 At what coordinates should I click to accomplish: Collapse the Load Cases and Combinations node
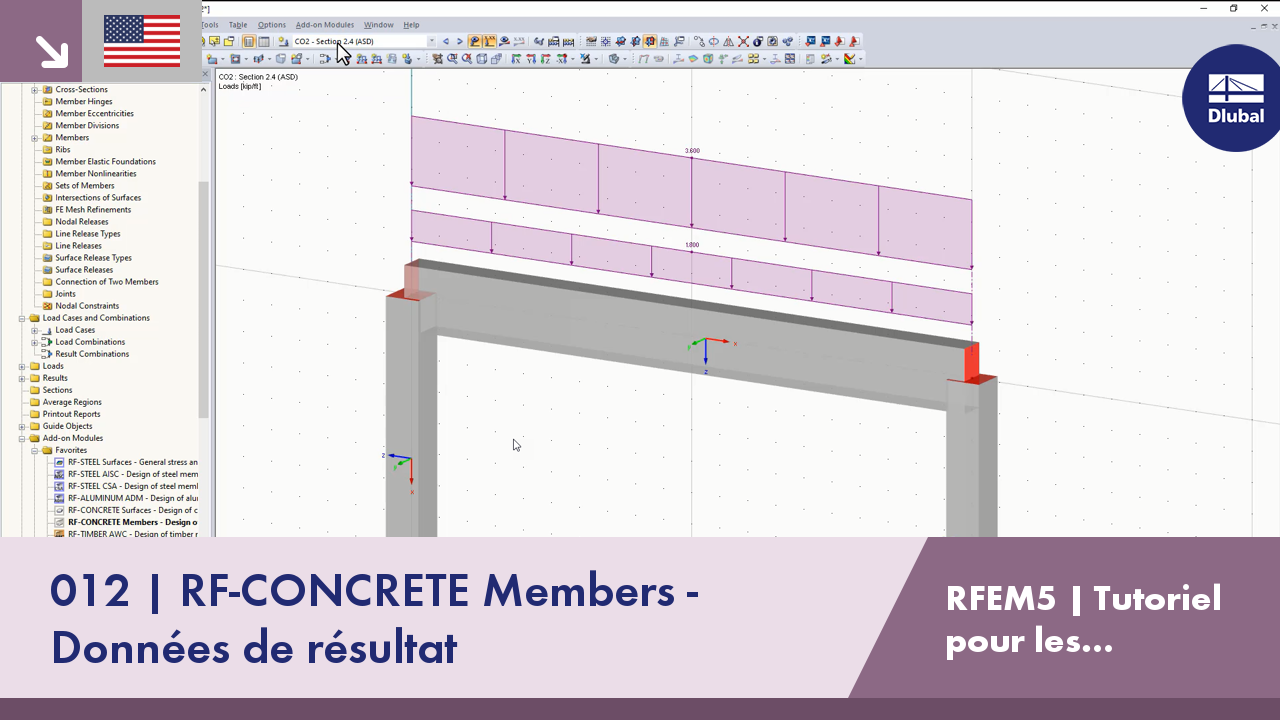click(21, 318)
